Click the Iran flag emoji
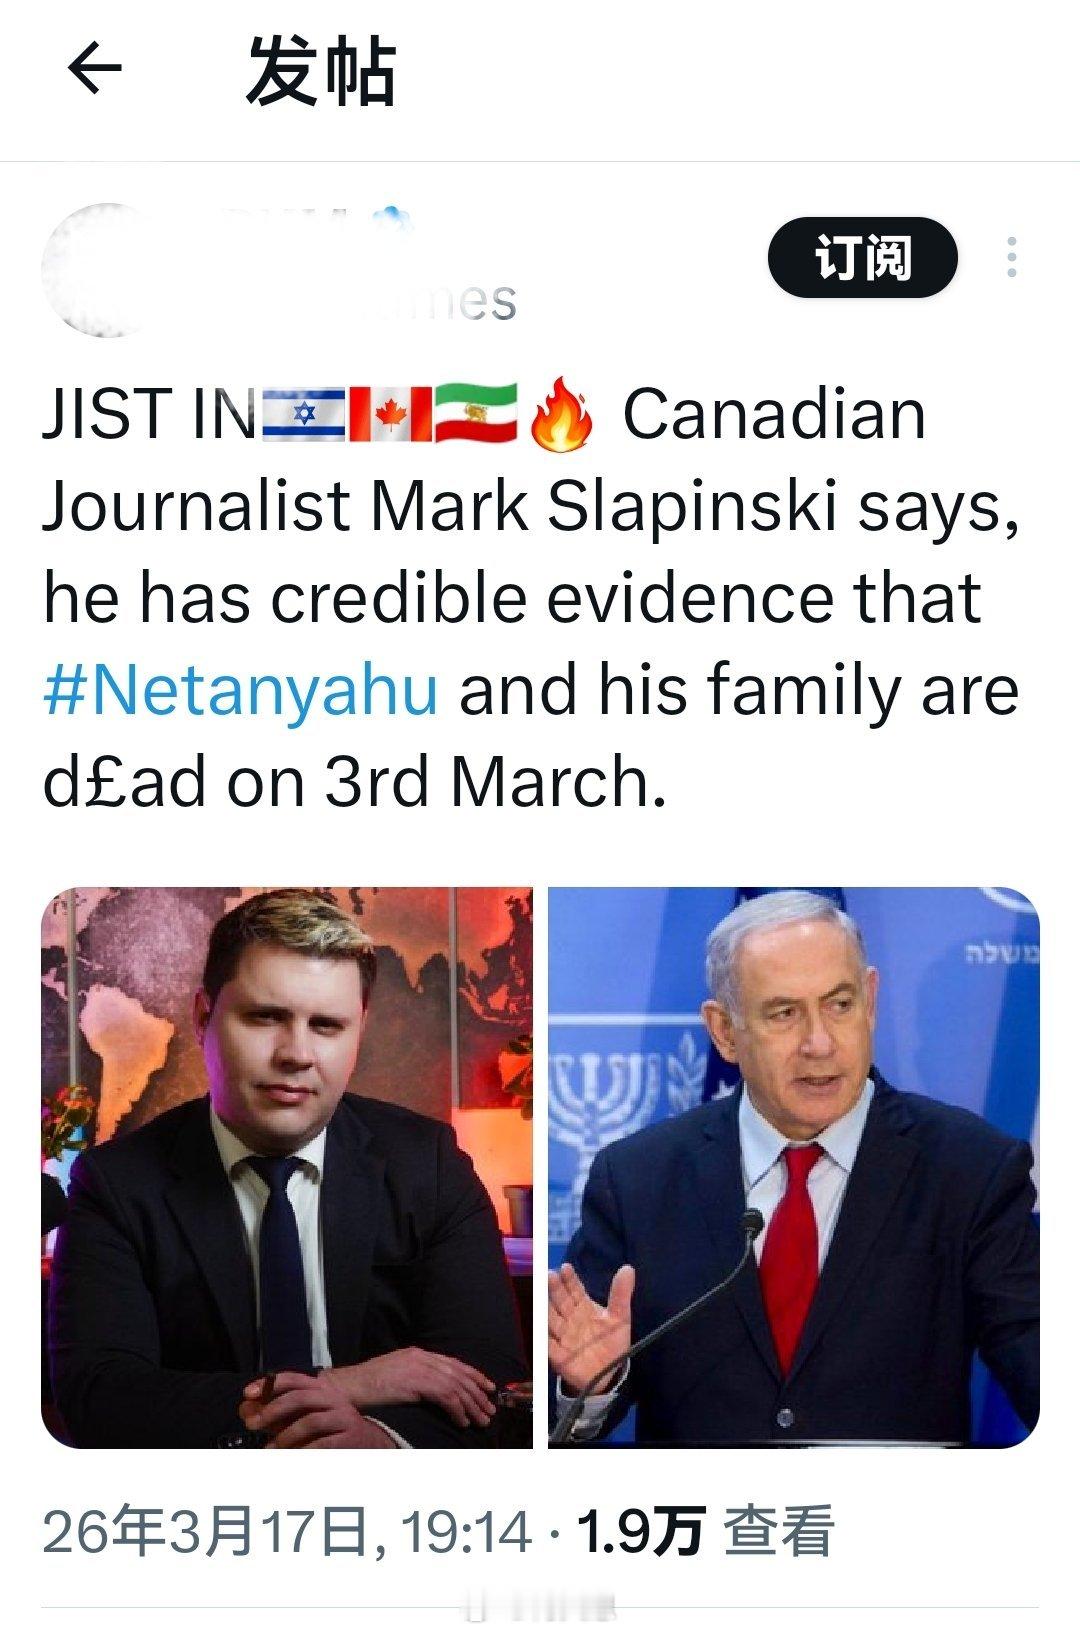The width and height of the screenshot is (1080, 1633). coord(477,414)
